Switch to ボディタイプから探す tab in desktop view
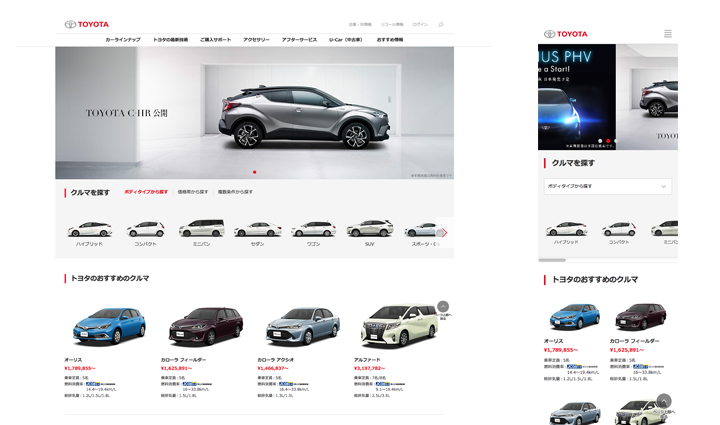Viewport: 720px width, 425px height. click(146, 192)
